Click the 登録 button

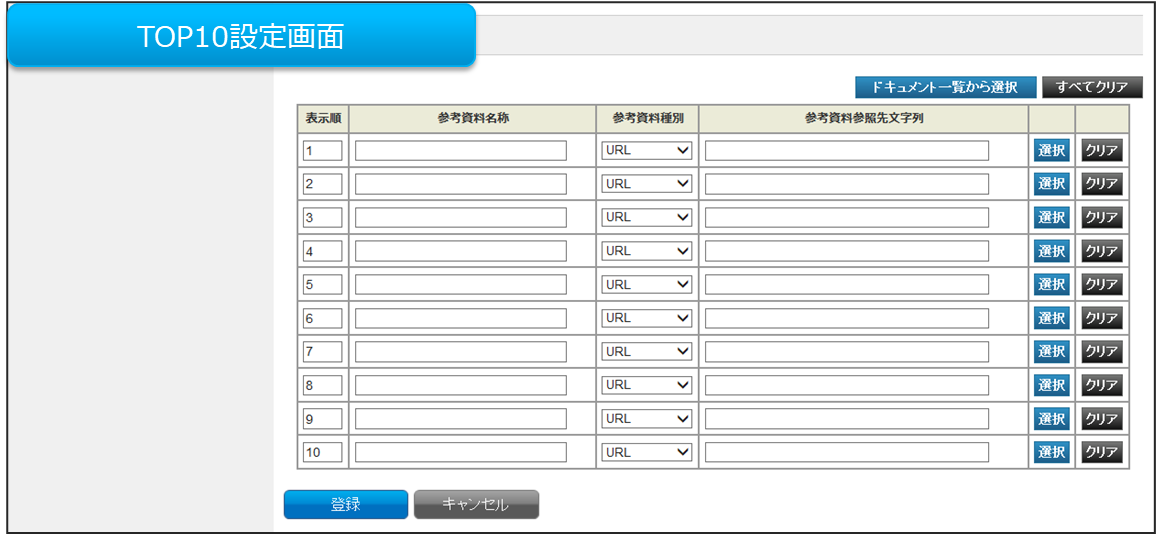point(345,505)
